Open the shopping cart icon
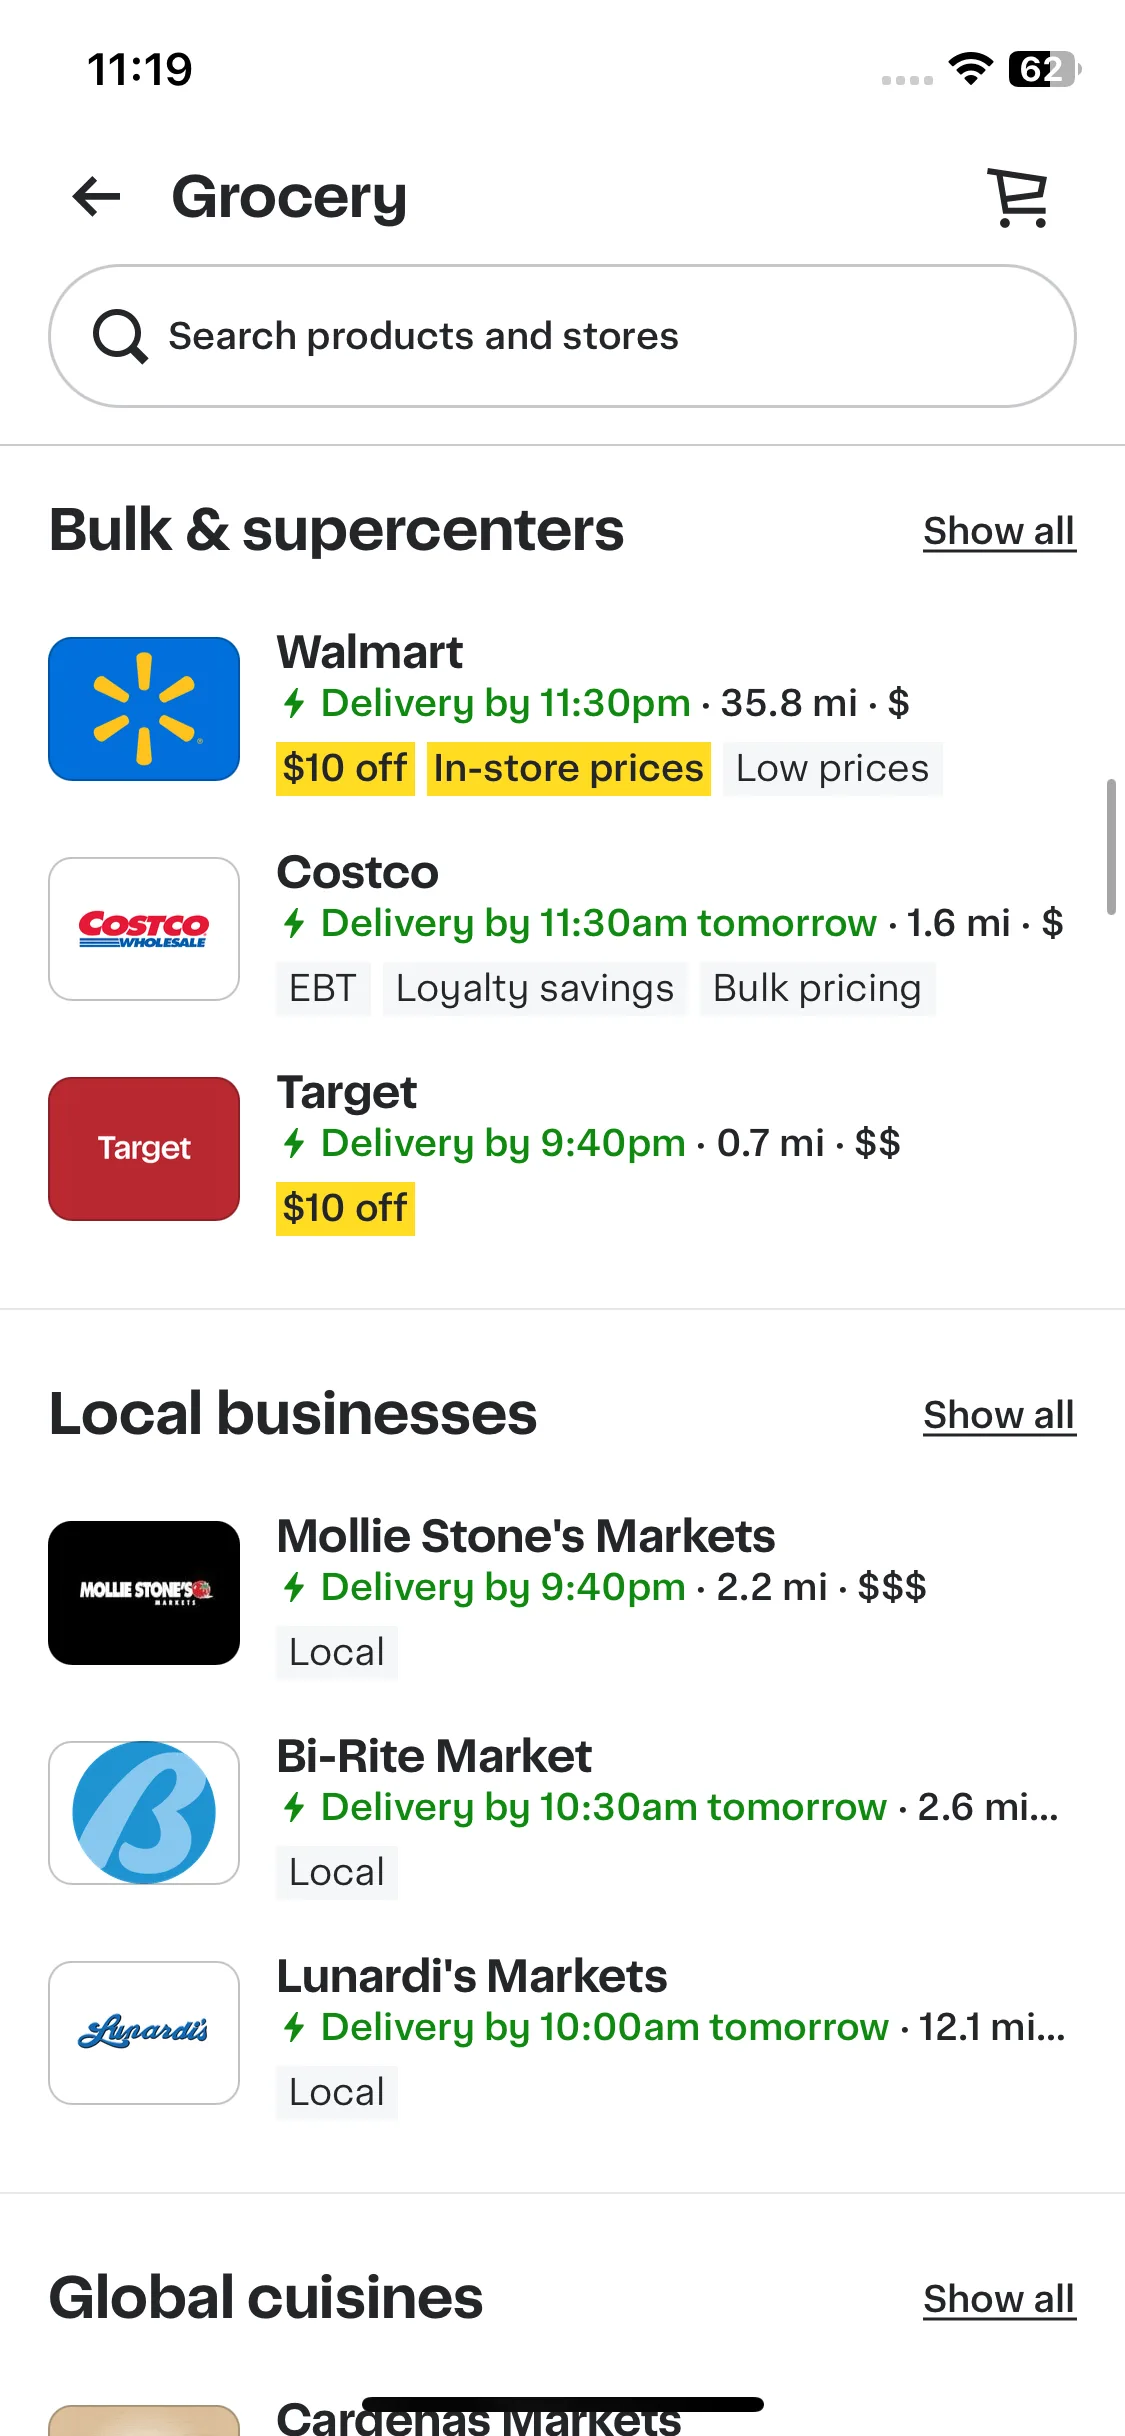 click(1019, 197)
